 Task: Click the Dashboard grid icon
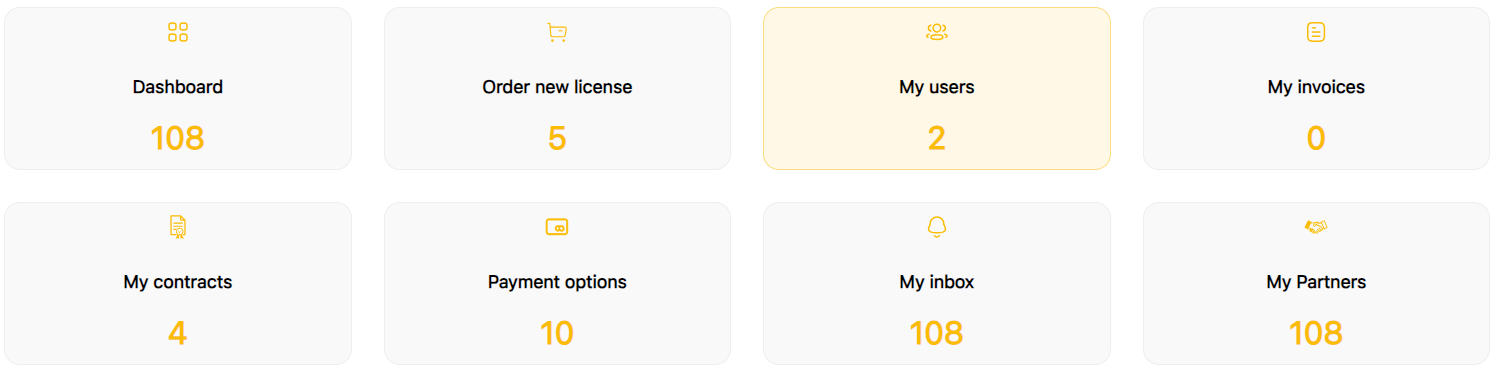pos(178,32)
